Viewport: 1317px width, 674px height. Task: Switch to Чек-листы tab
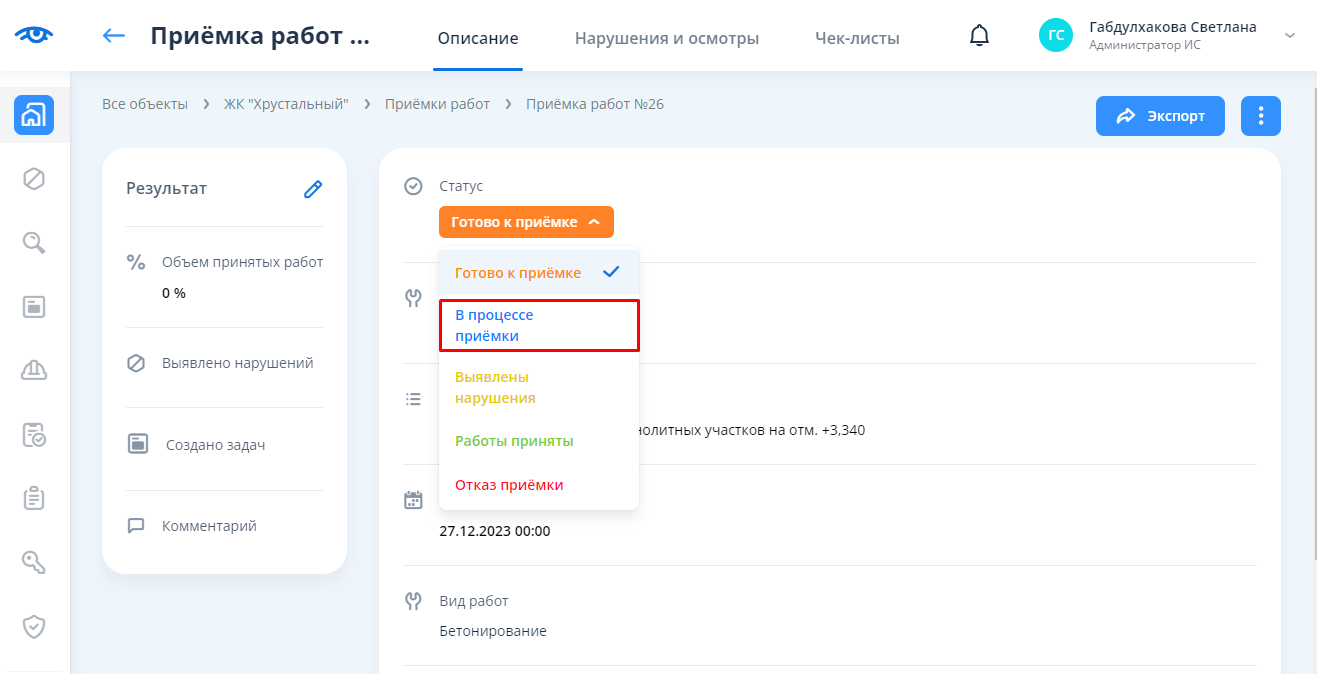pyautogui.click(x=857, y=39)
